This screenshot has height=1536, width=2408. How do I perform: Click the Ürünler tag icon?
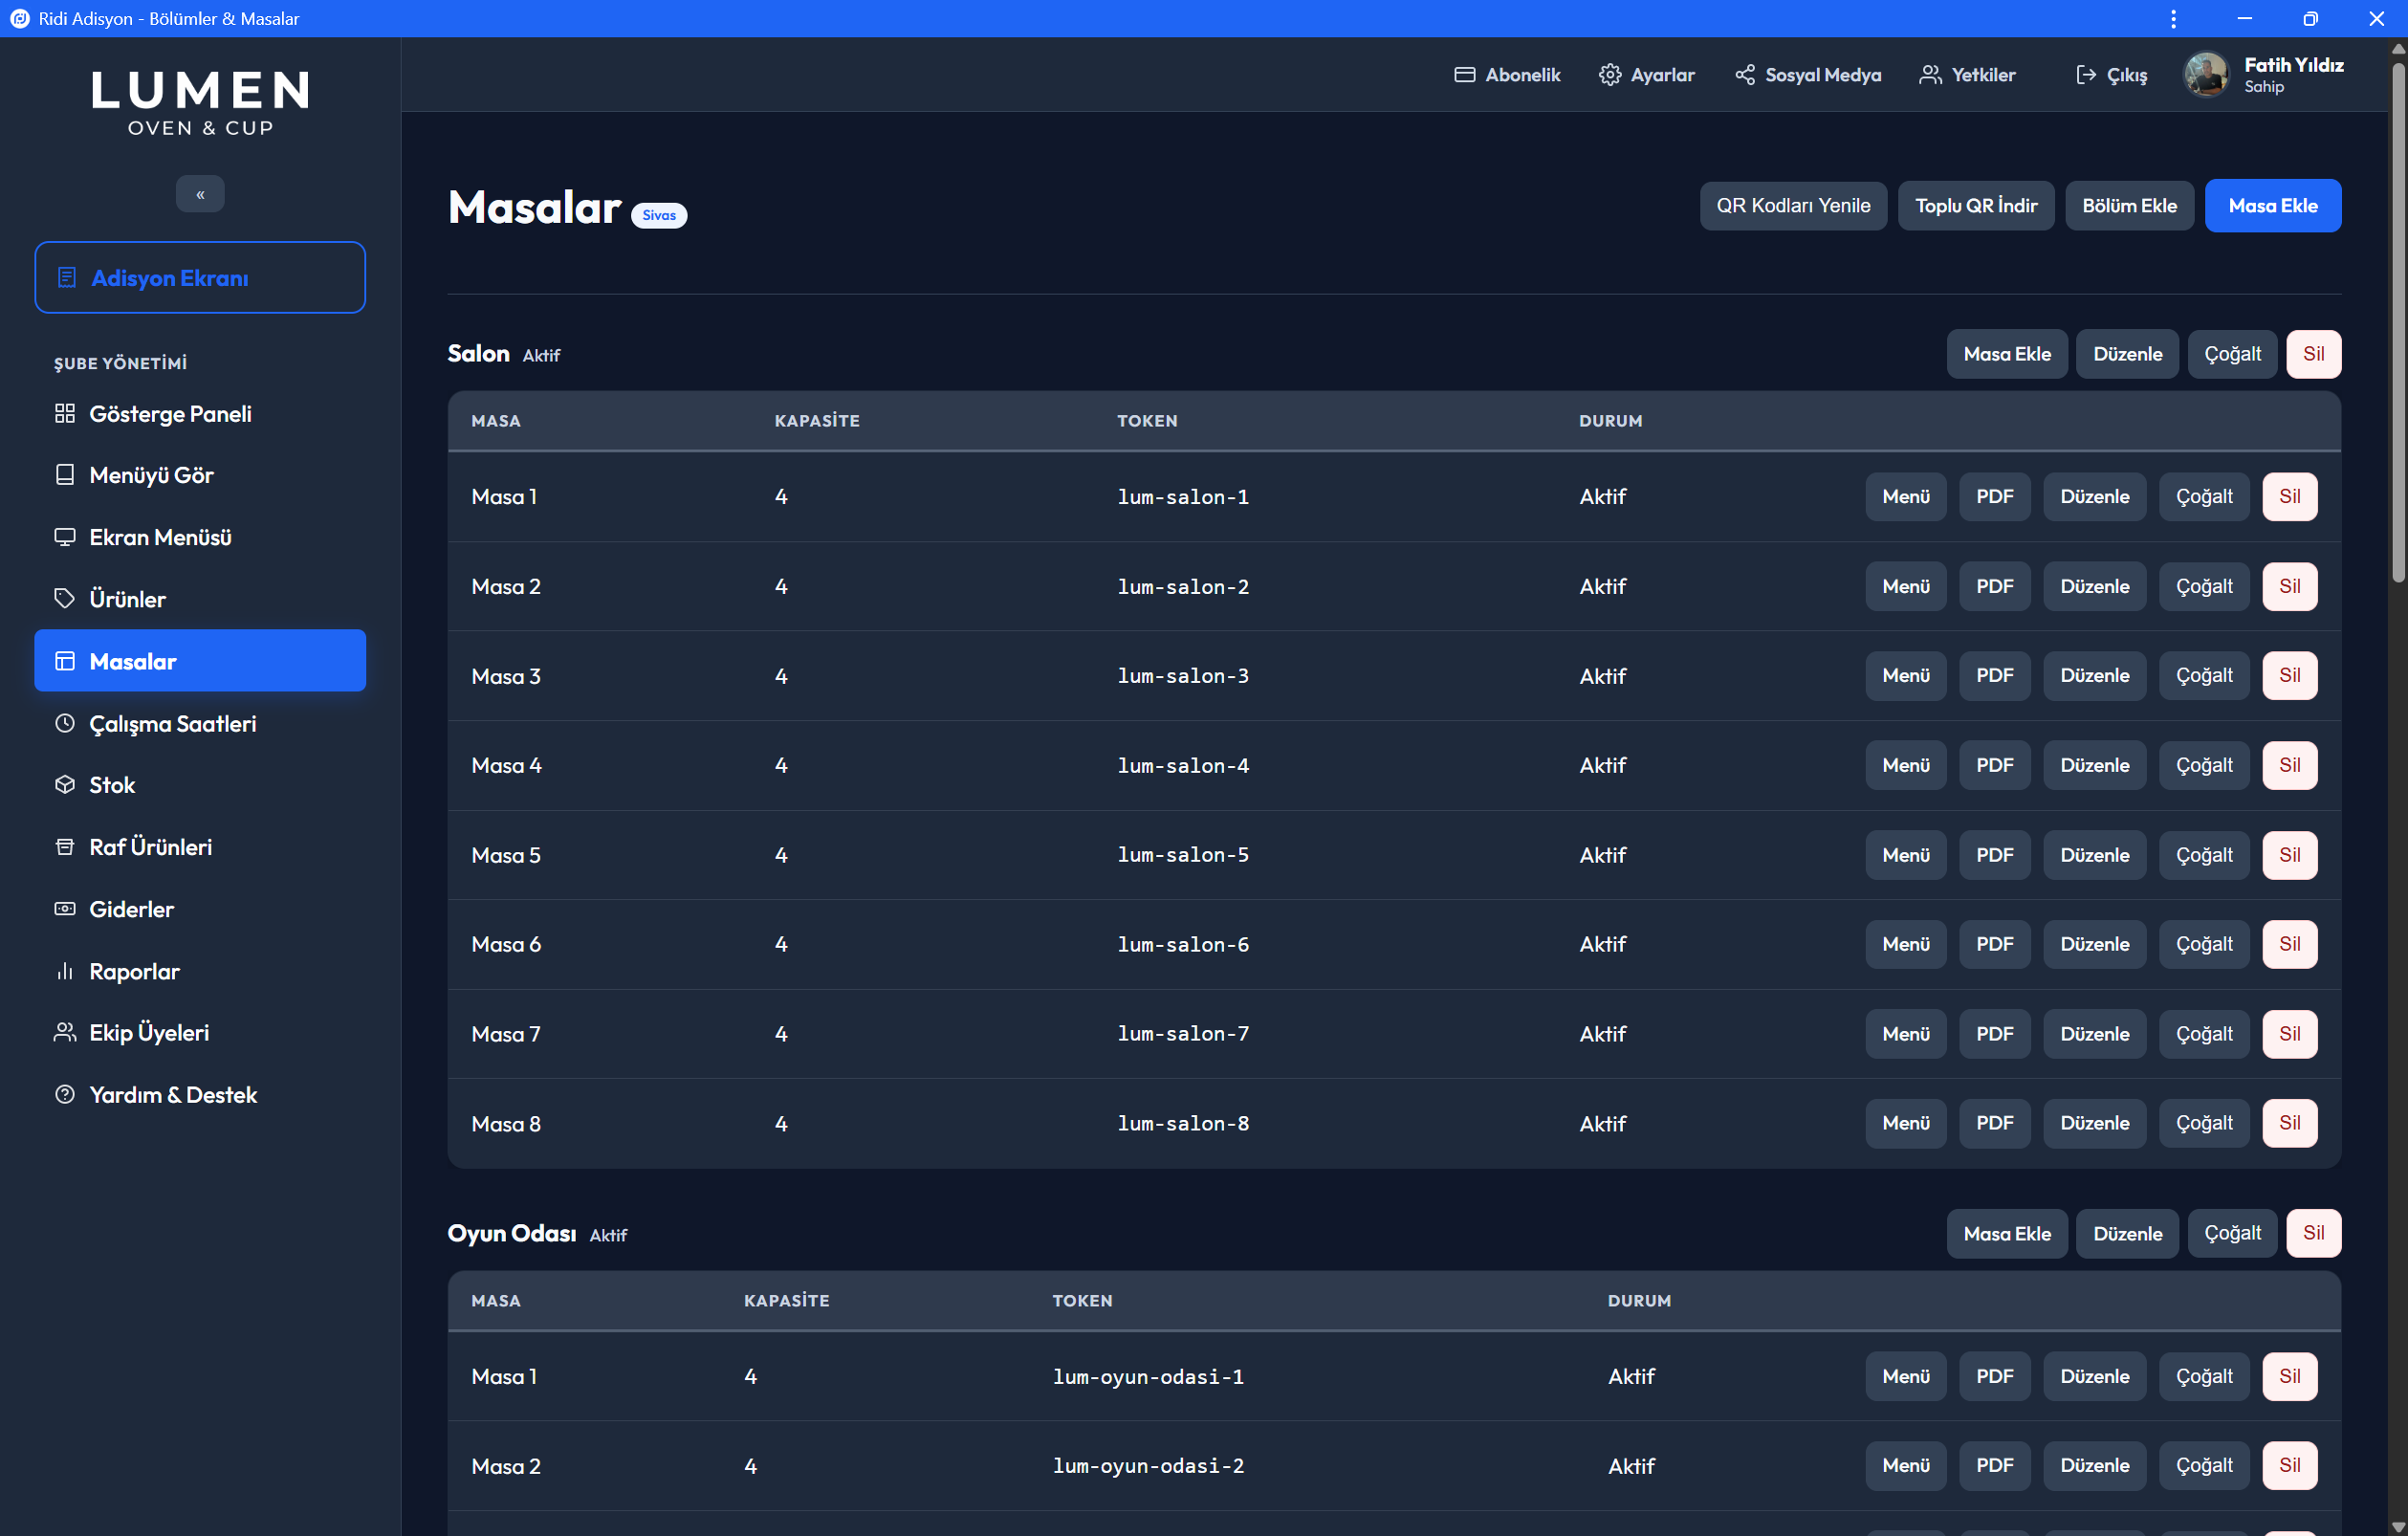coord(65,599)
